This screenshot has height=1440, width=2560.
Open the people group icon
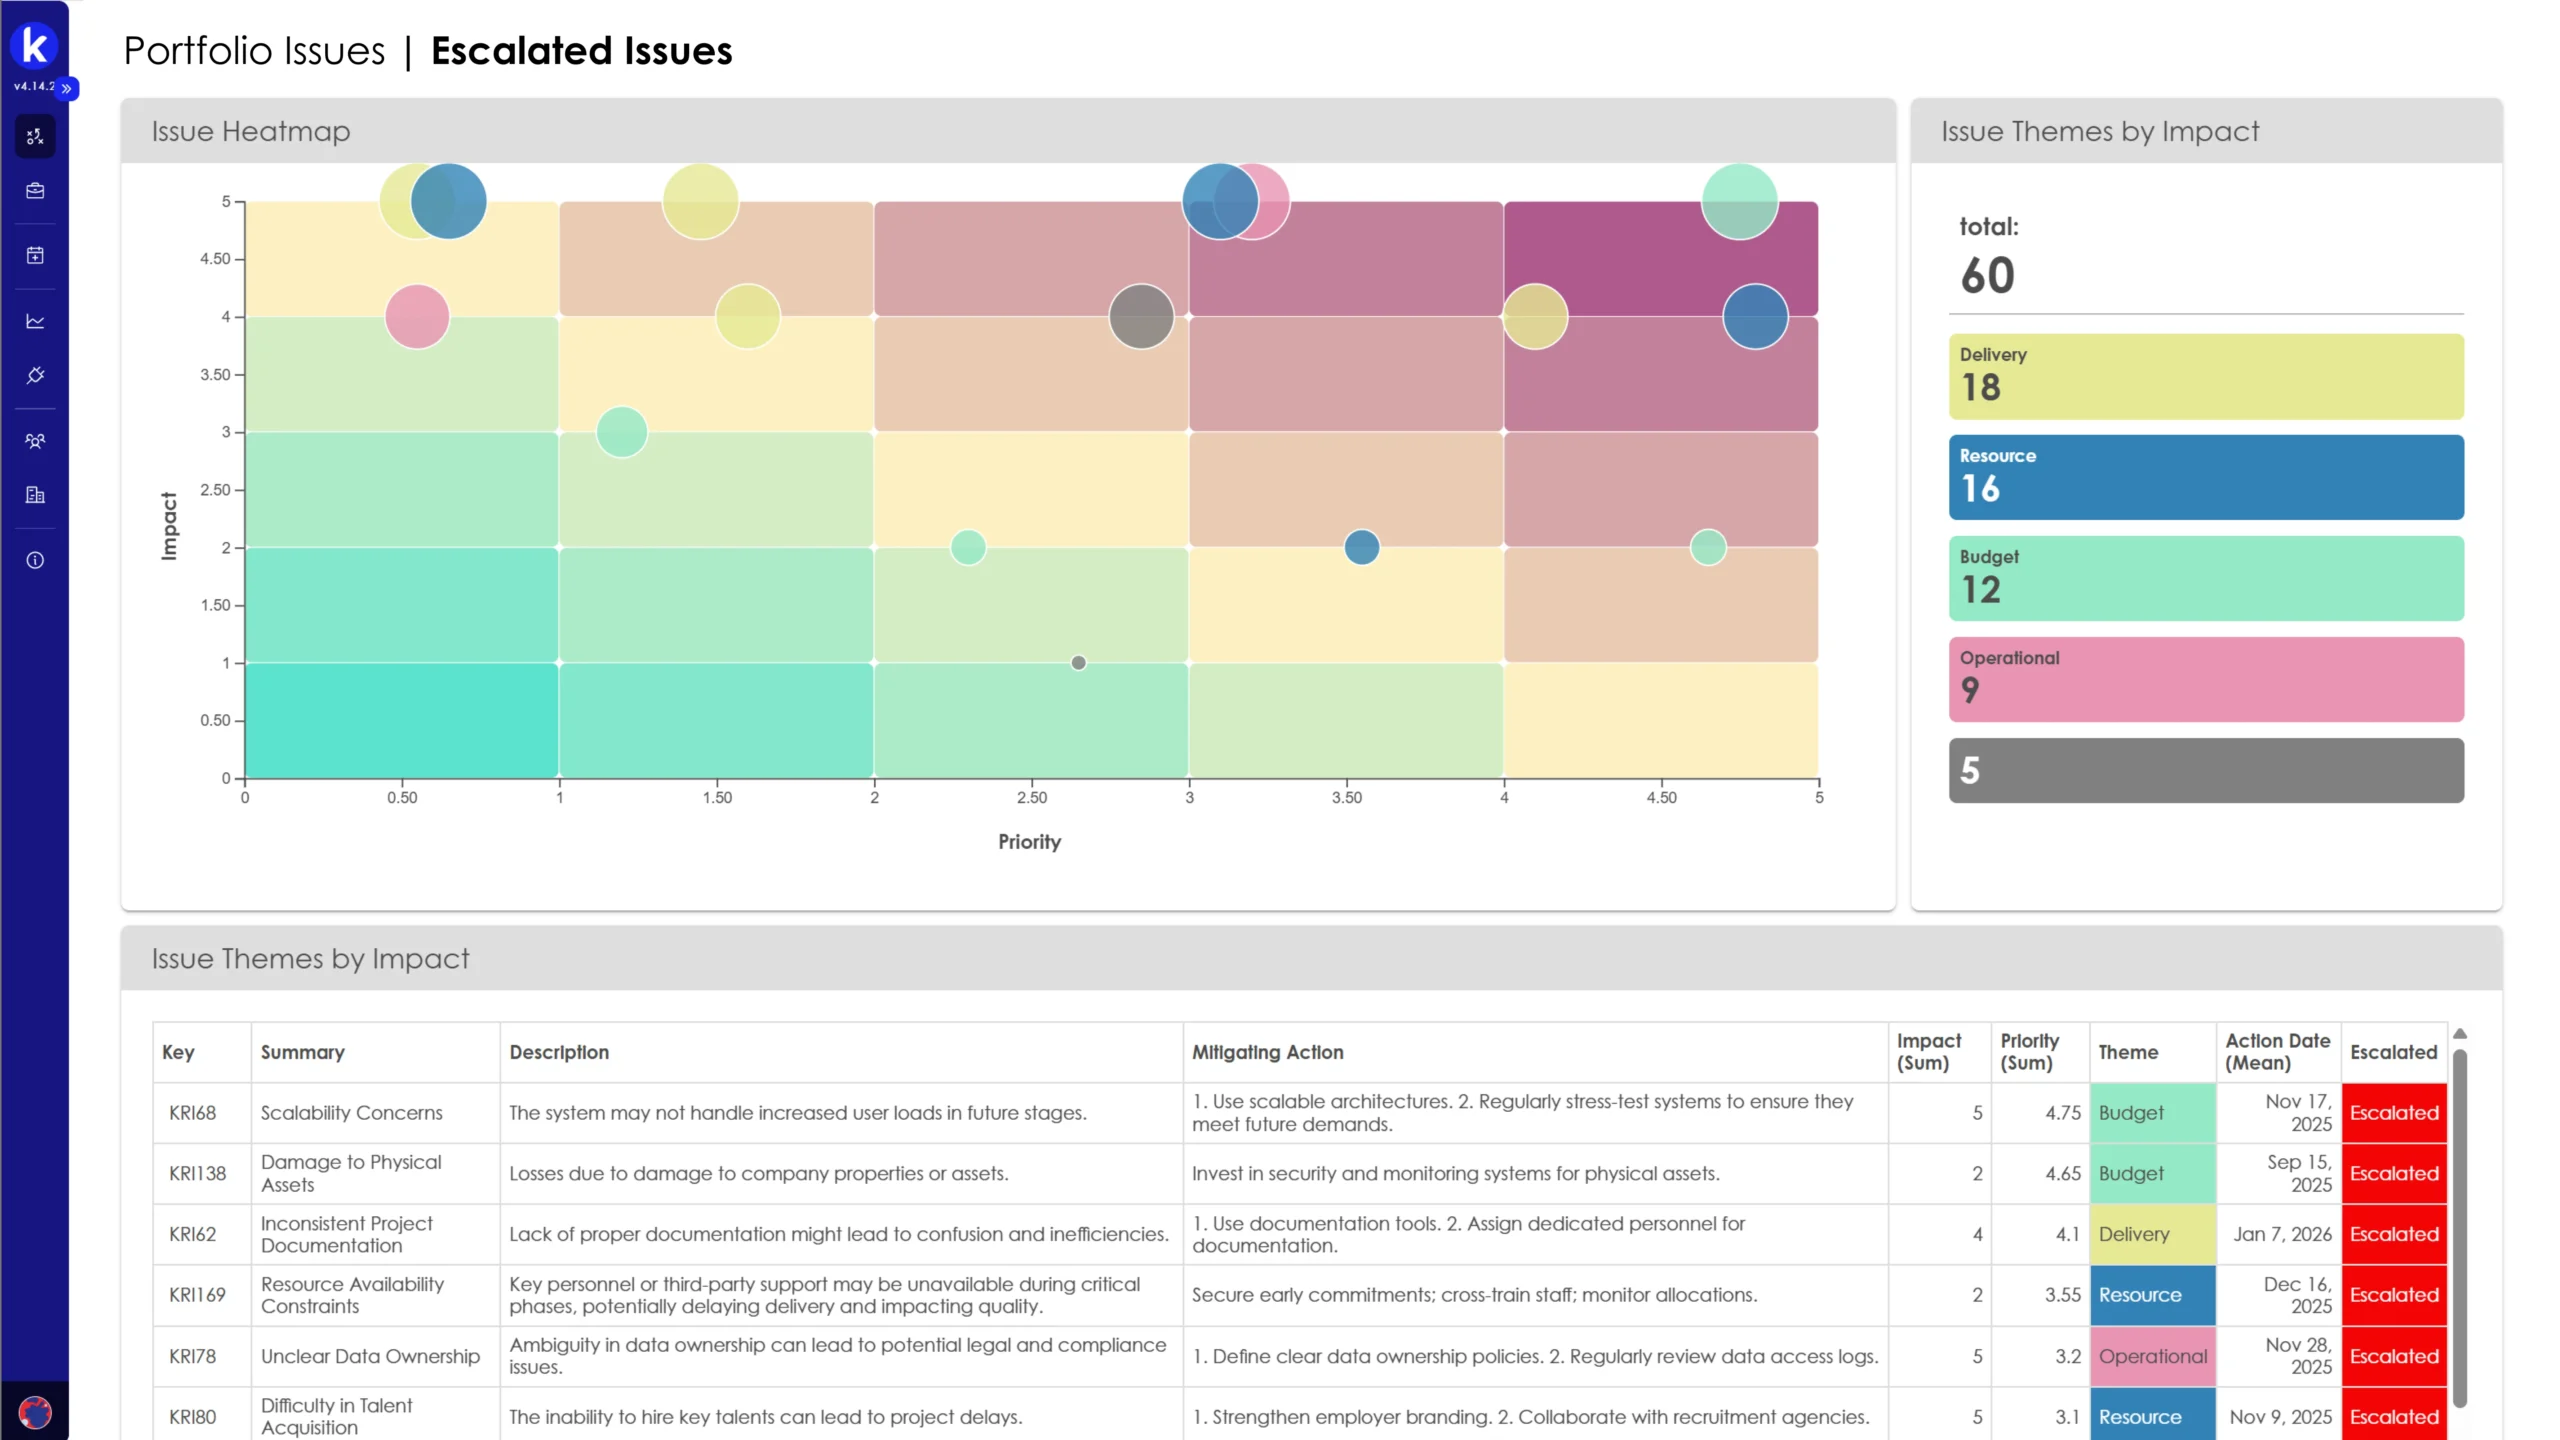[x=35, y=441]
